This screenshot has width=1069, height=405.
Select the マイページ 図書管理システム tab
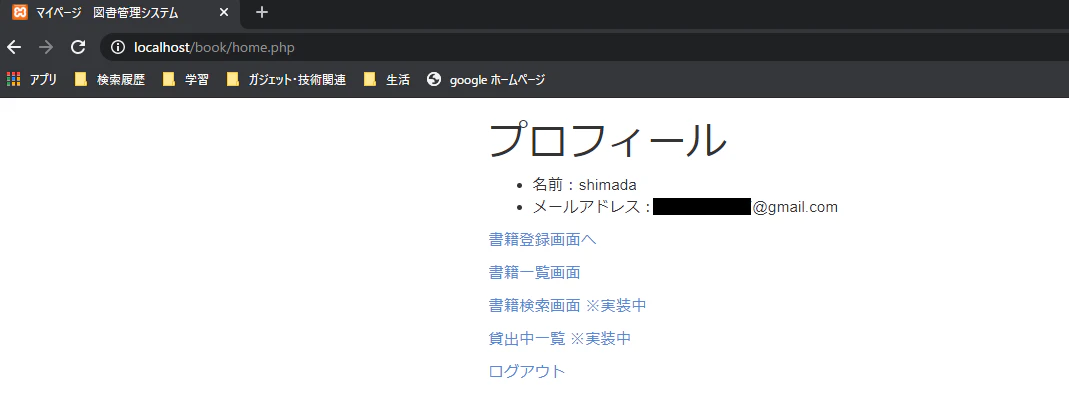[x=120, y=12]
